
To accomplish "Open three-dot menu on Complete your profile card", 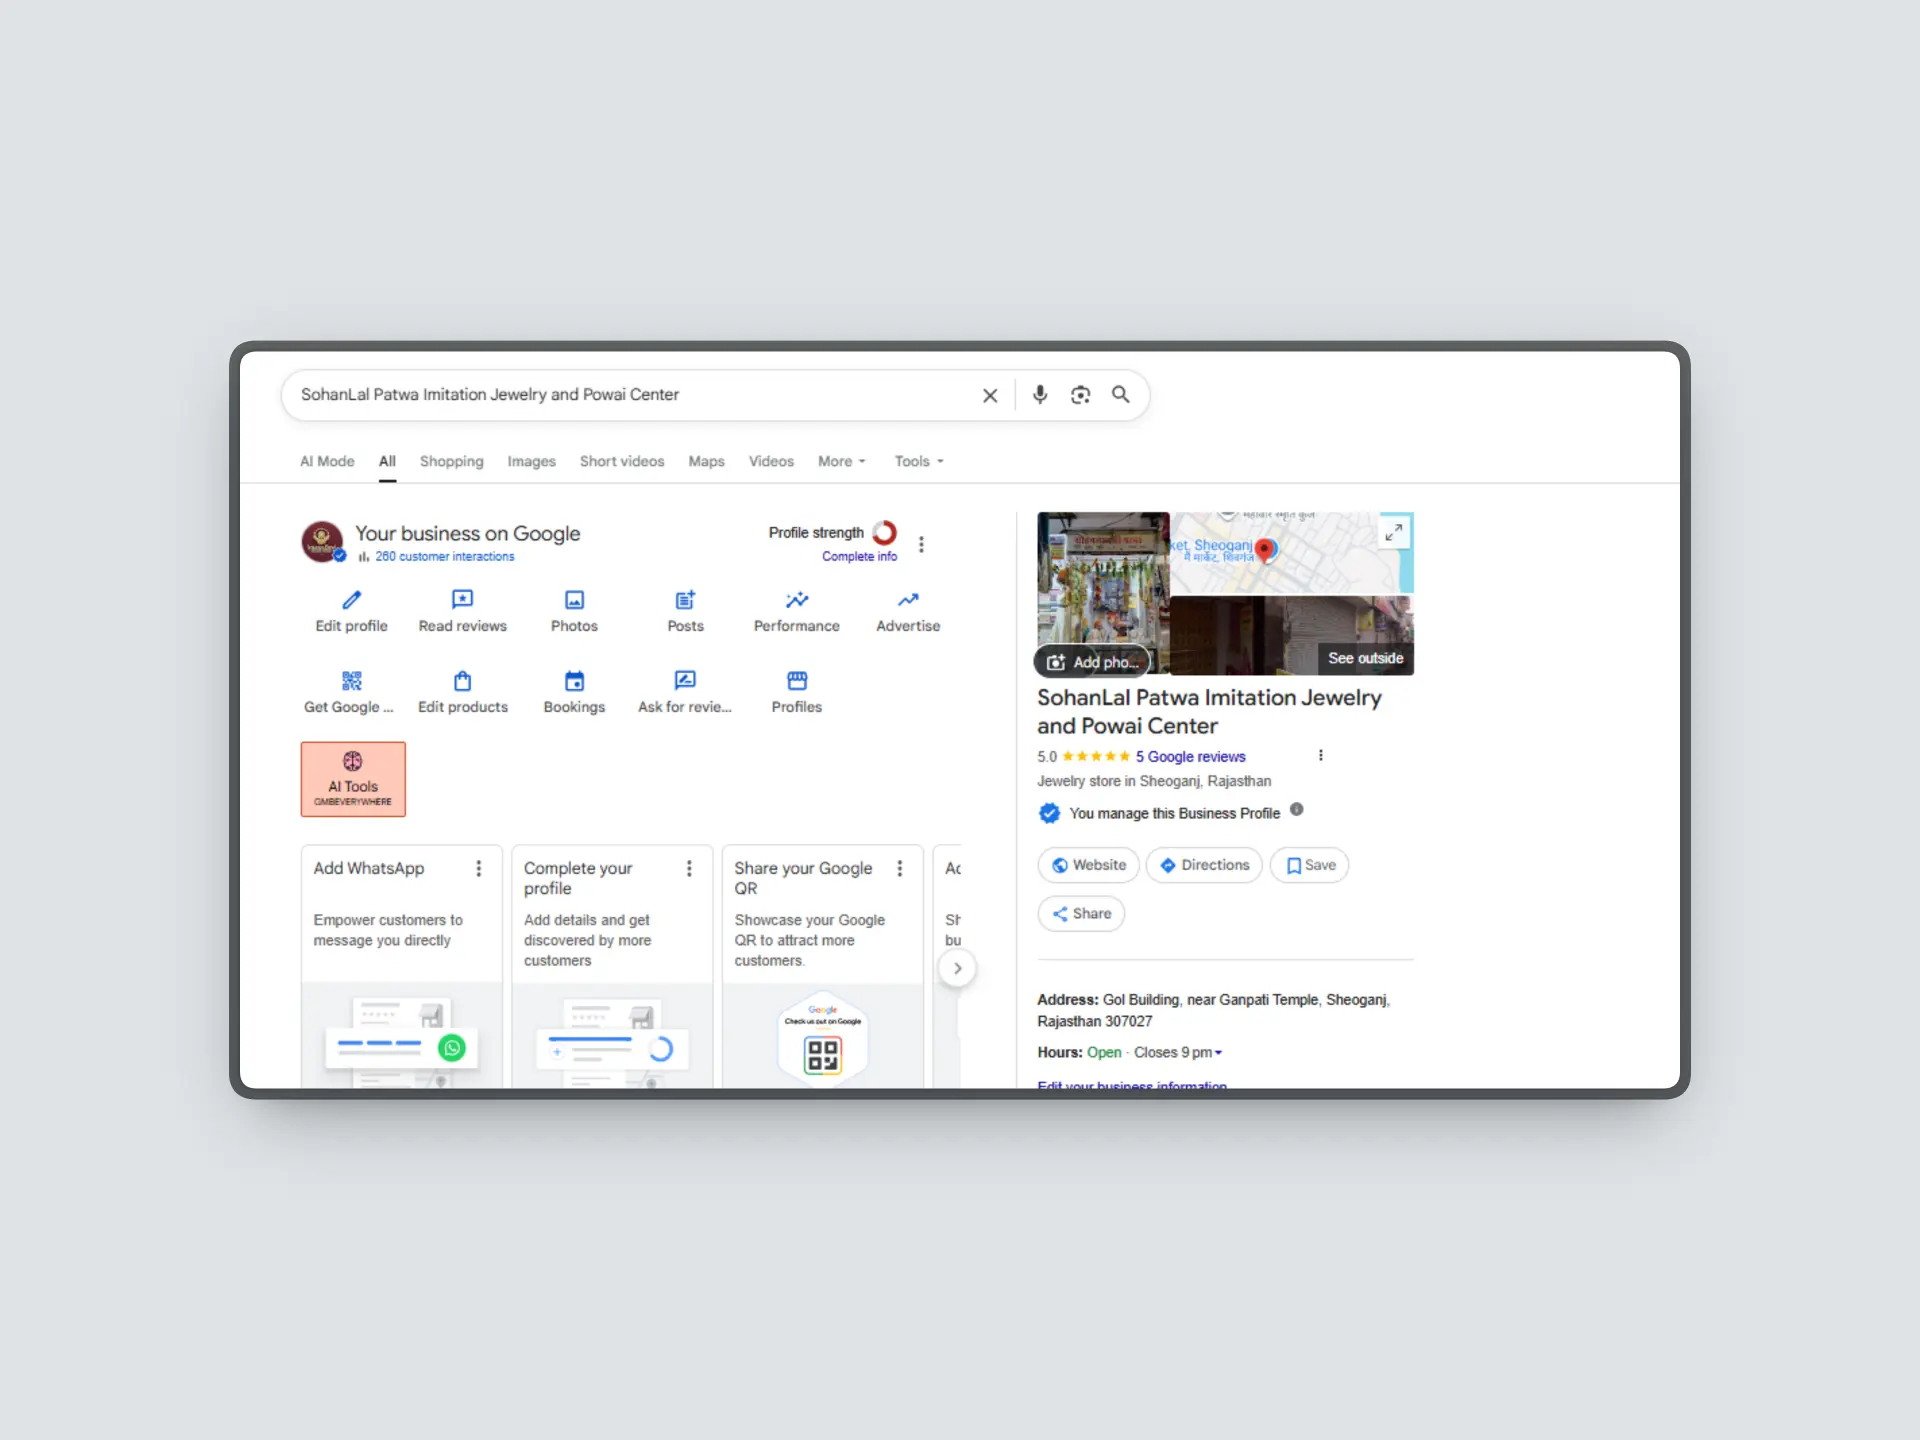I will tap(689, 868).
